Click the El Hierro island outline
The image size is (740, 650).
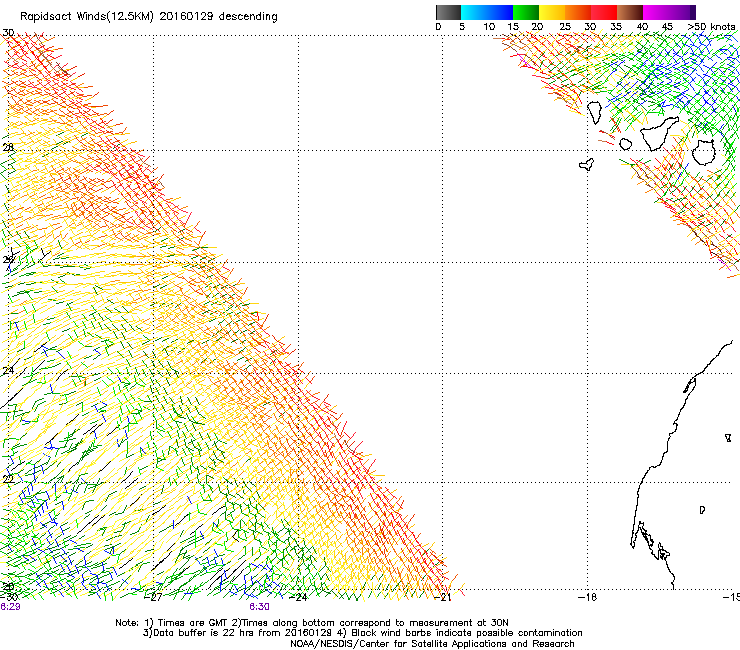tap(586, 164)
